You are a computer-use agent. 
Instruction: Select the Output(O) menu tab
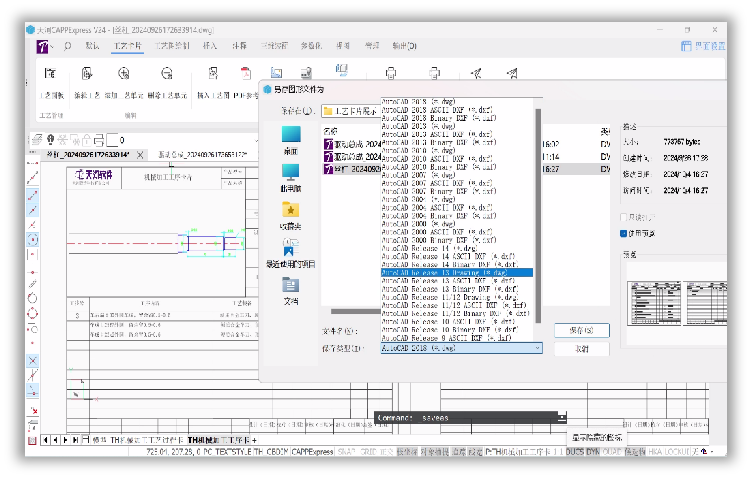pos(404,46)
